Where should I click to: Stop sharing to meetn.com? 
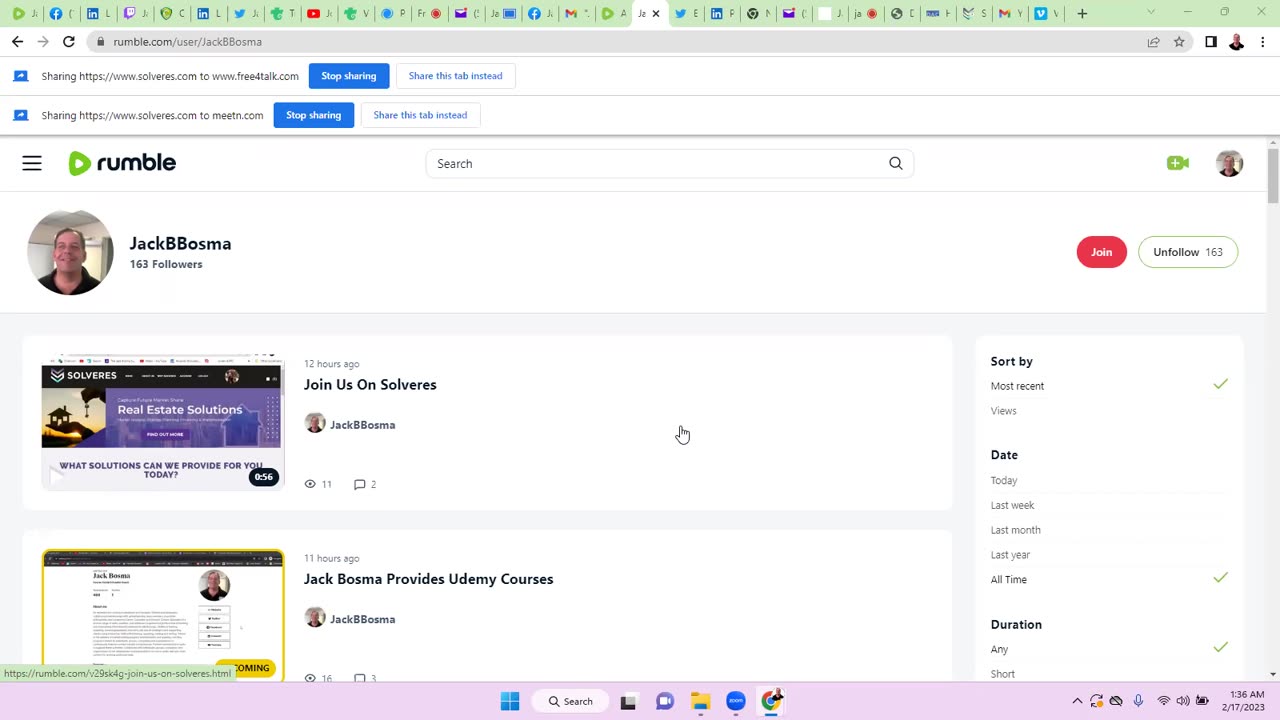click(313, 115)
